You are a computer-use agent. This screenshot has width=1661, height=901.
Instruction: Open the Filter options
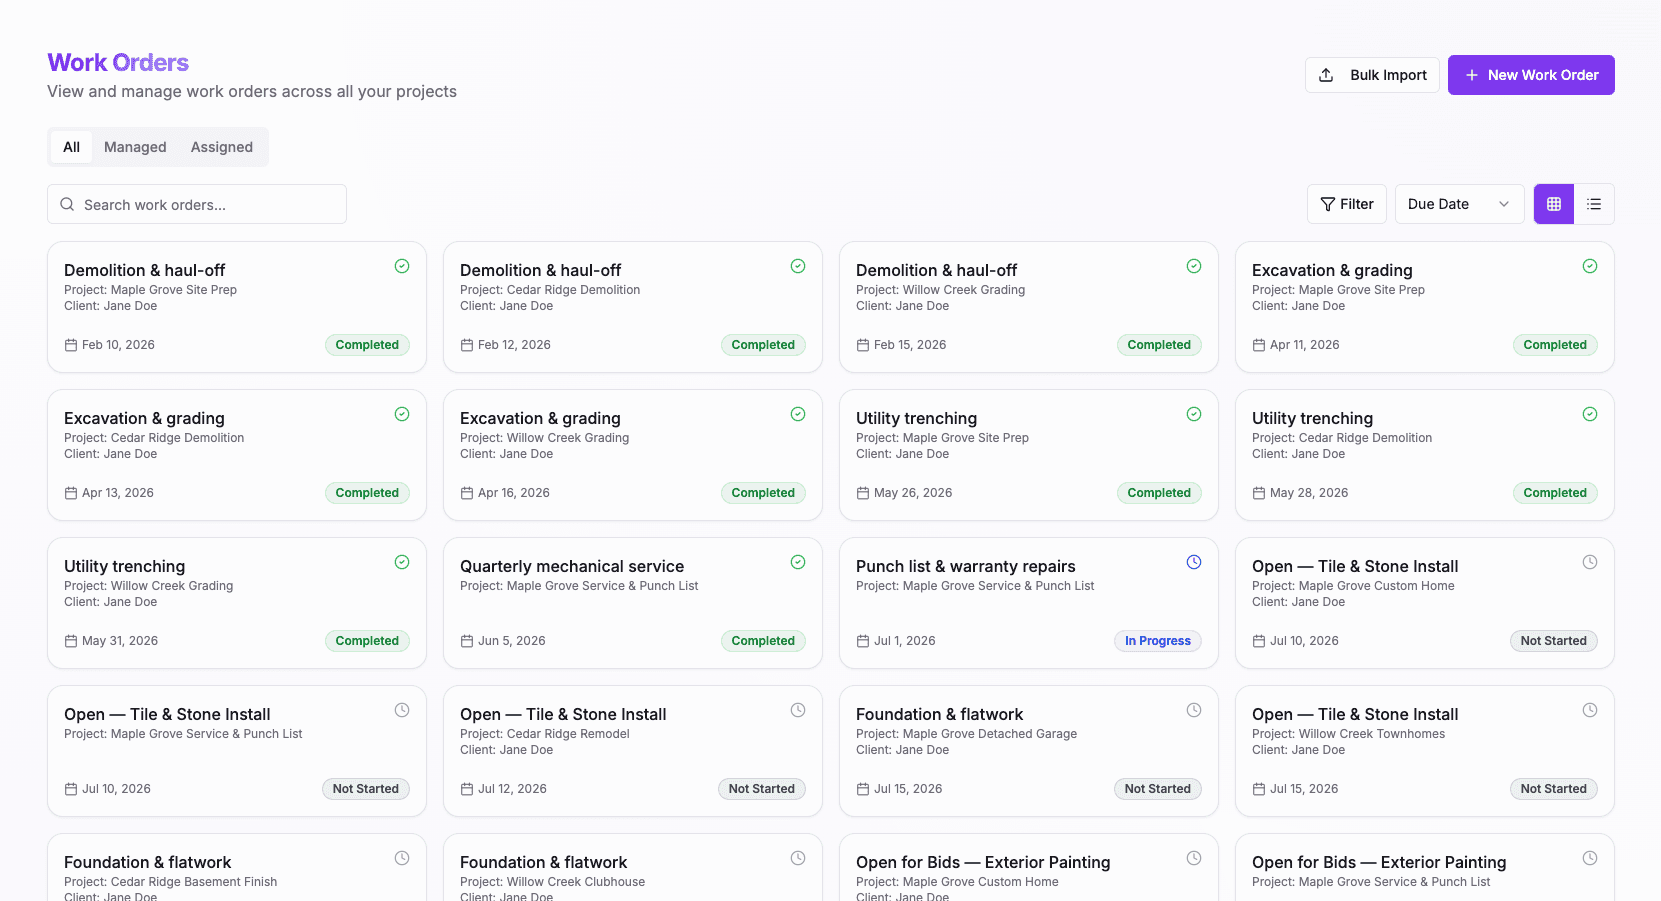point(1347,204)
